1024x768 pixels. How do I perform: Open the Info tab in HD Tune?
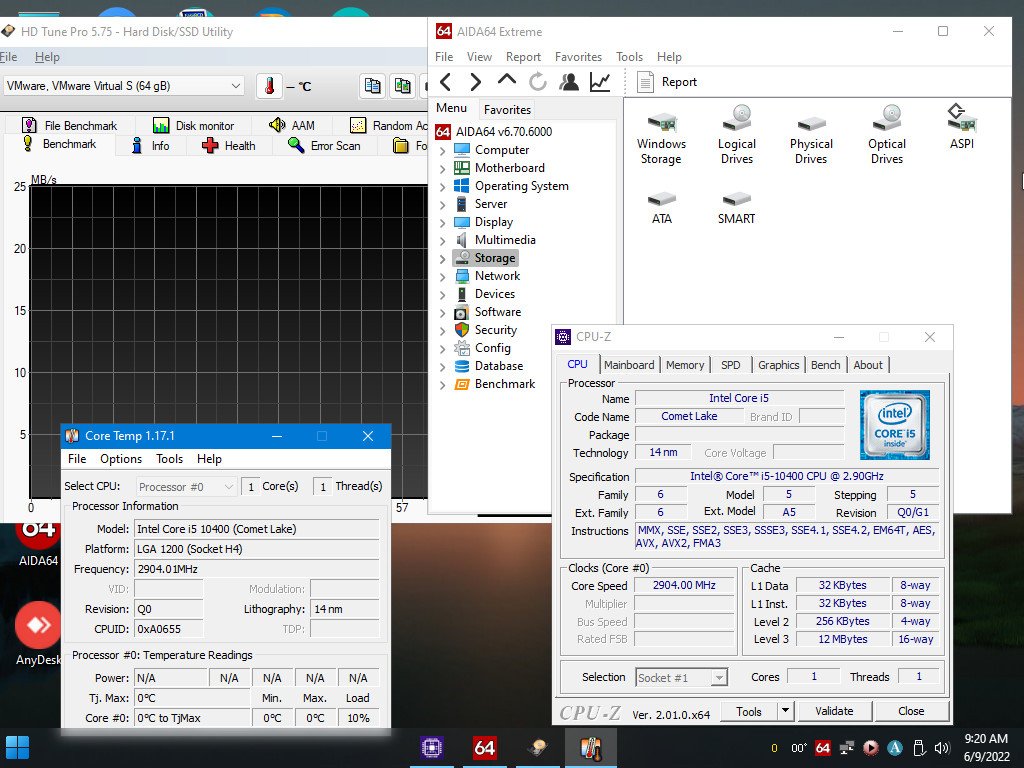151,146
